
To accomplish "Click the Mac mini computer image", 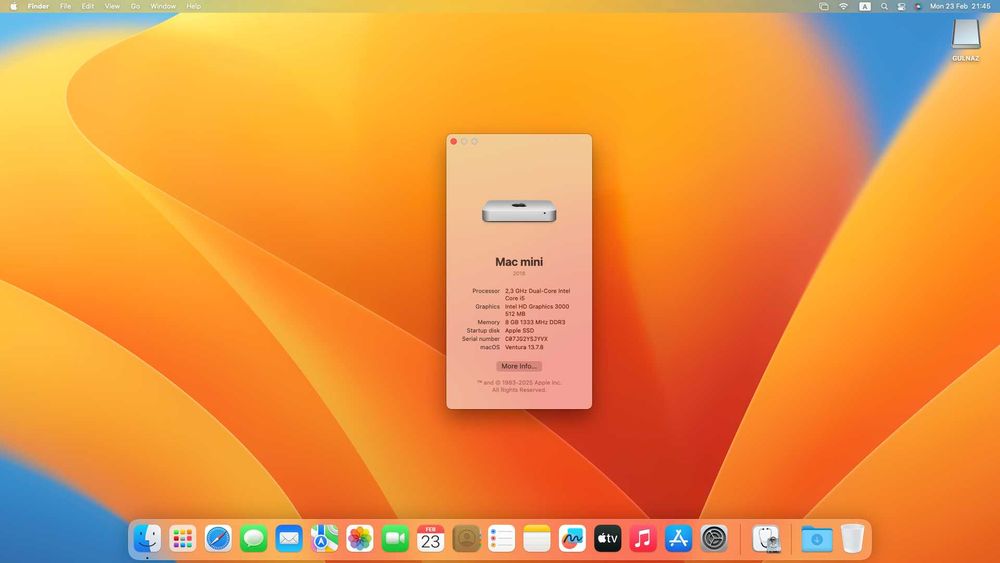I will point(519,212).
